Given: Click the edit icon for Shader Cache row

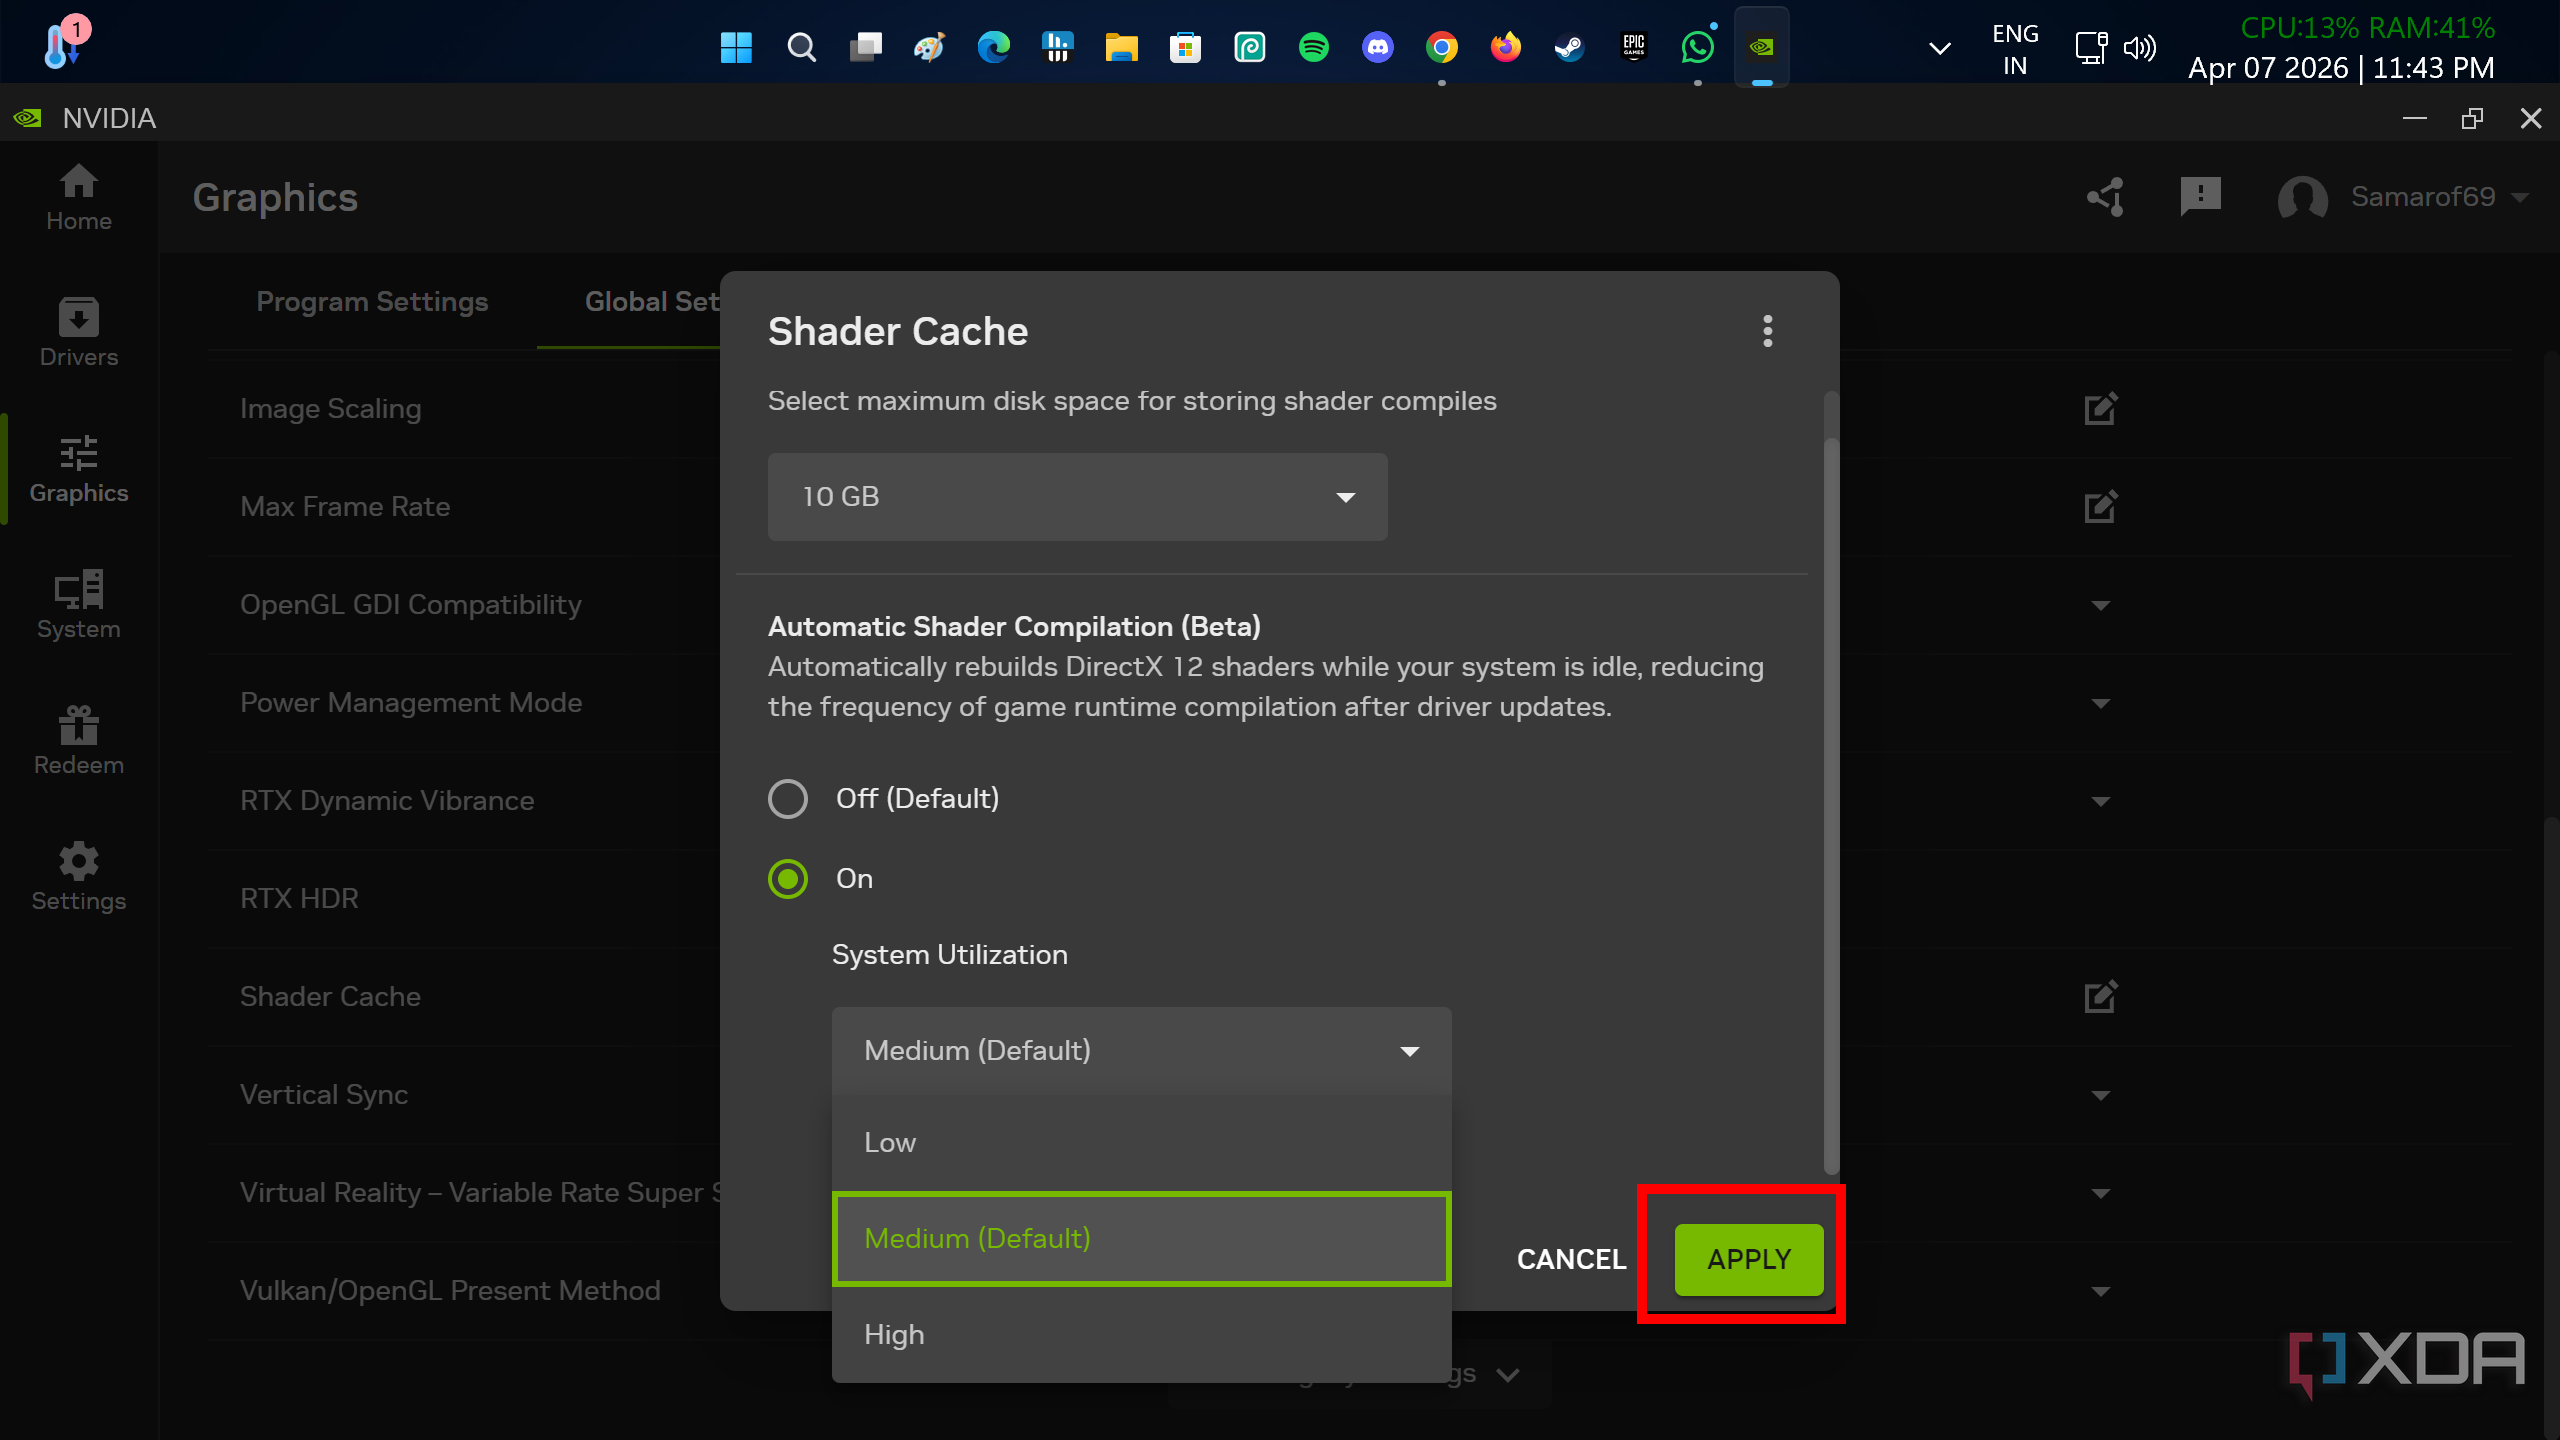Looking at the screenshot, I should pos(2101,996).
